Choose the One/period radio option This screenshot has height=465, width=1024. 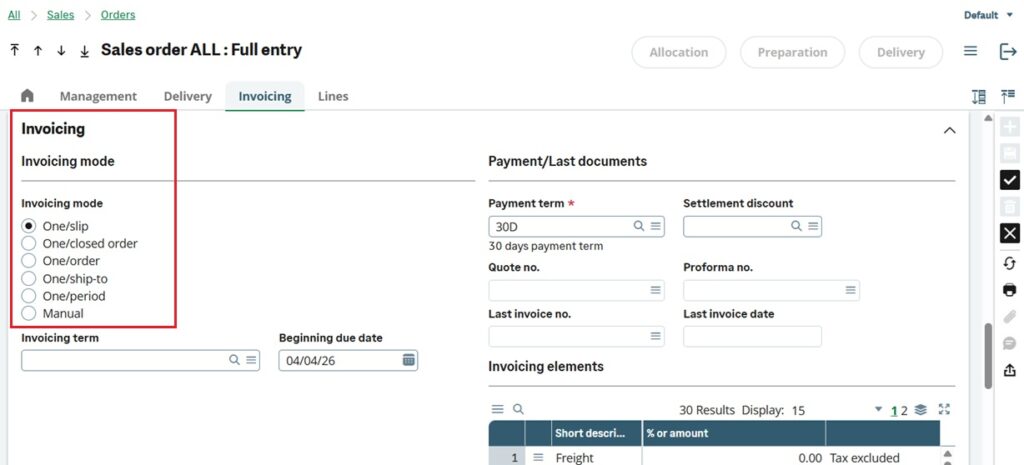coord(29,296)
